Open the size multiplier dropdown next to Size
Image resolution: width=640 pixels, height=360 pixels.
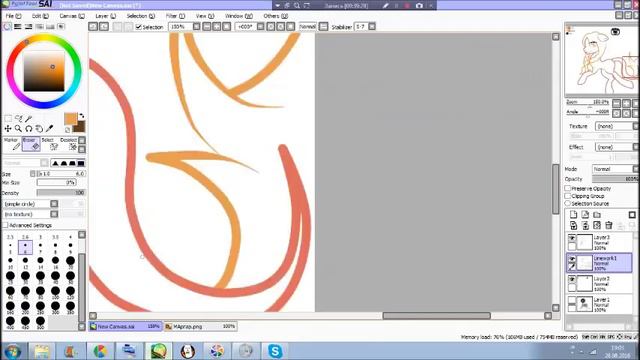(x=32, y=173)
